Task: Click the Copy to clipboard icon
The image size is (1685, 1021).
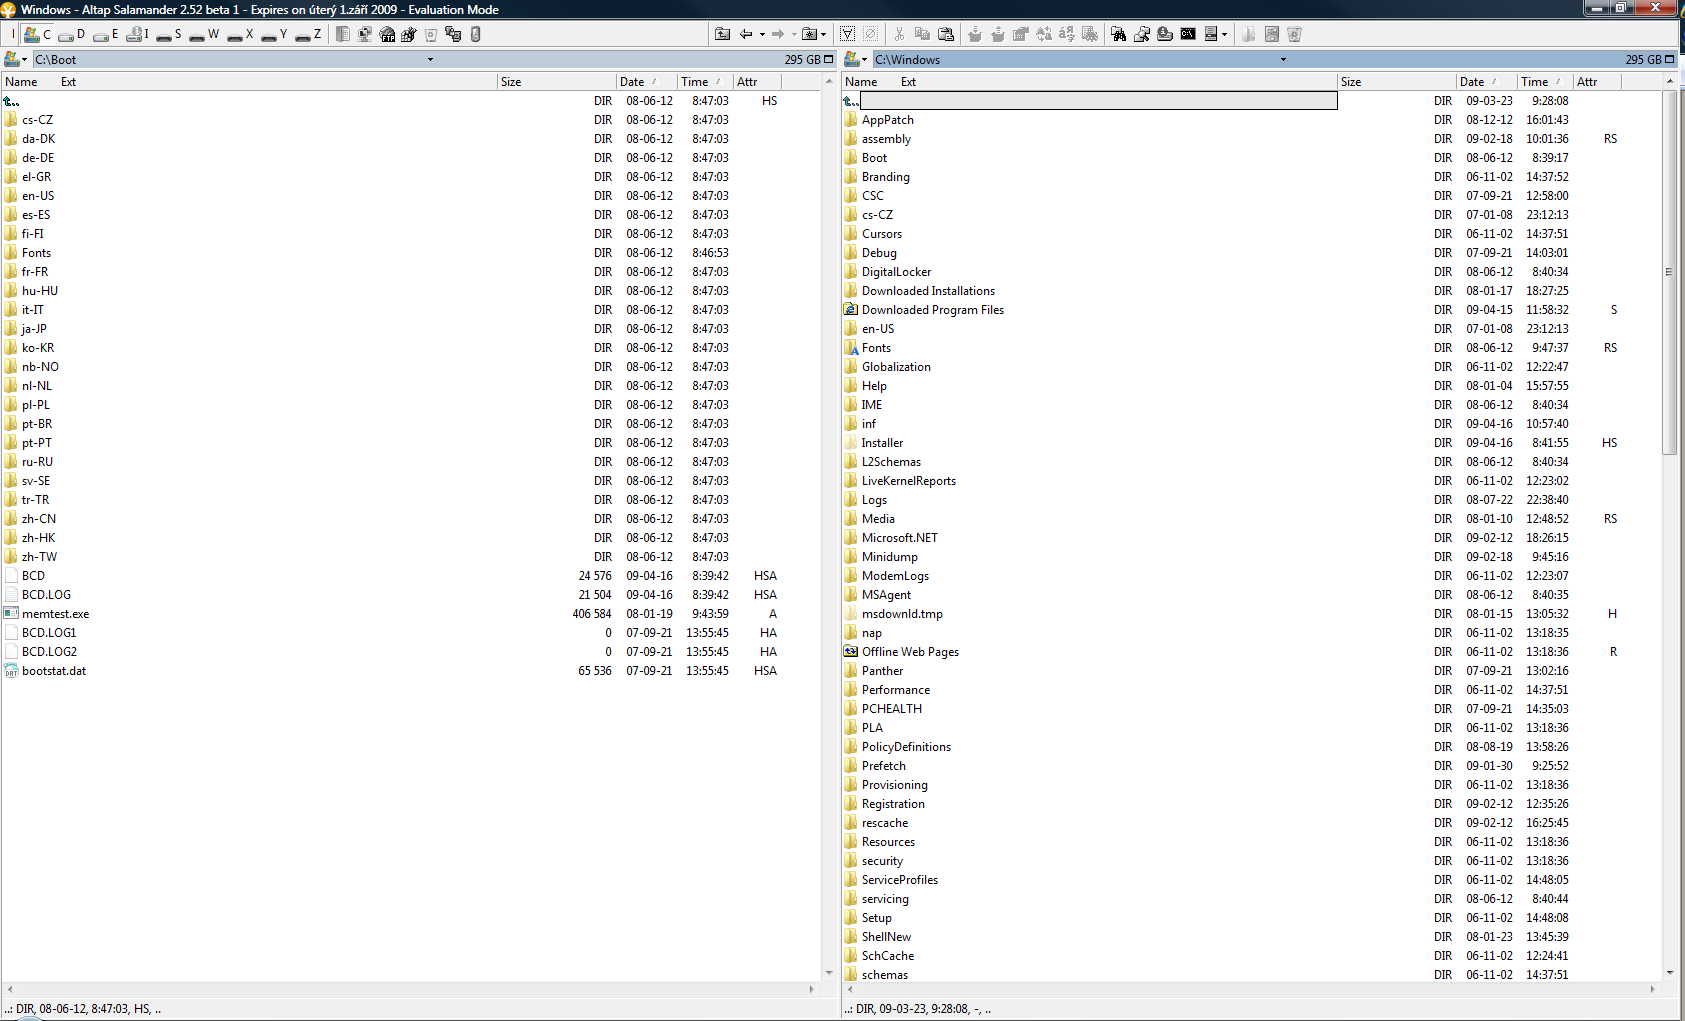Action: [922, 34]
